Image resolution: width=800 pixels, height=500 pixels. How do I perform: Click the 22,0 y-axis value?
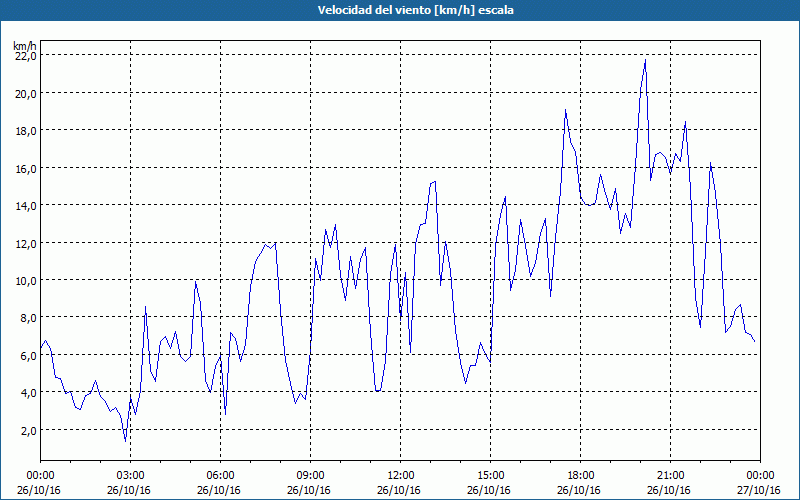(26, 56)
